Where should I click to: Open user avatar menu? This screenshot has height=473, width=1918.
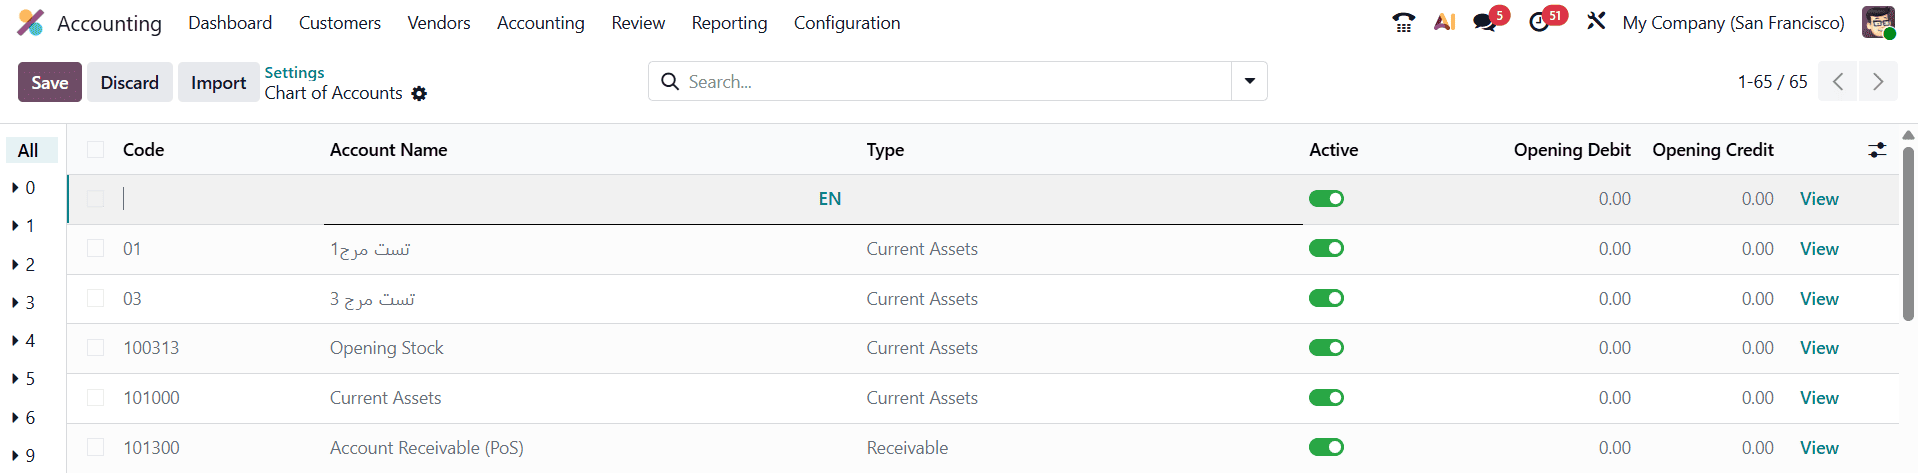tap(1878, 22)
